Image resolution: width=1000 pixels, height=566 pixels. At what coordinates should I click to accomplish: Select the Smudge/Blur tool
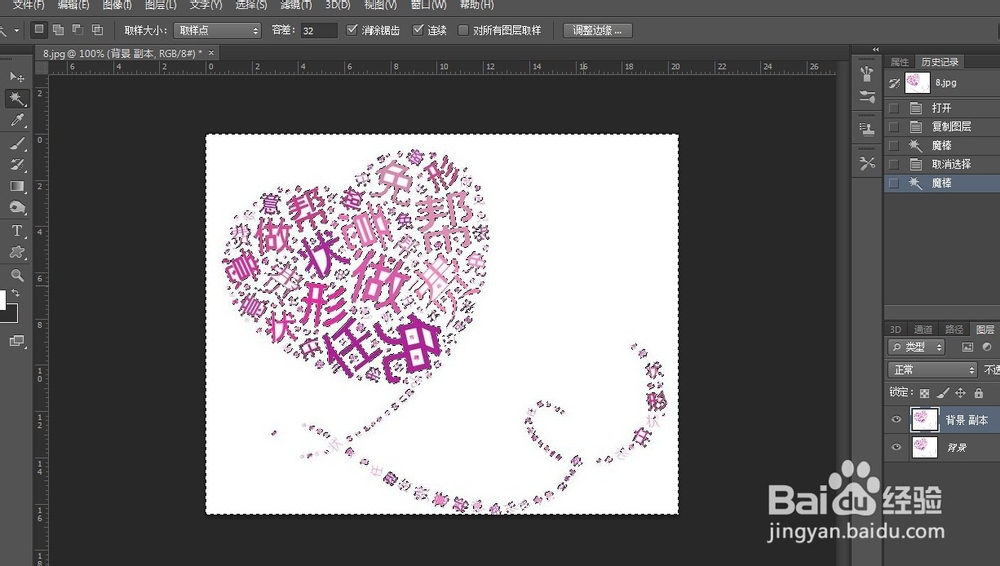tap(17, 207)
